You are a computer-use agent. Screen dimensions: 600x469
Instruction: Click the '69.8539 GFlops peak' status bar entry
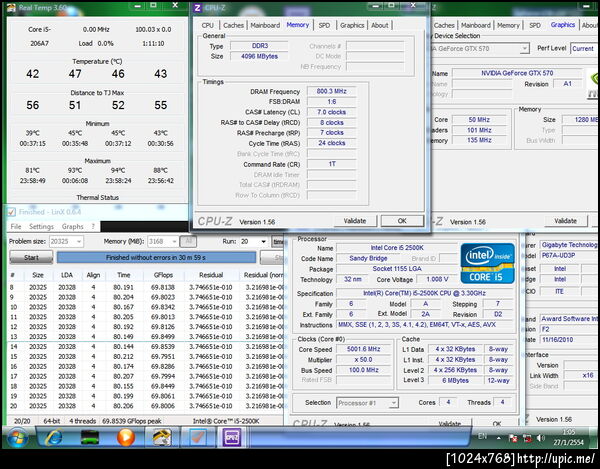[x=132, y=421]
